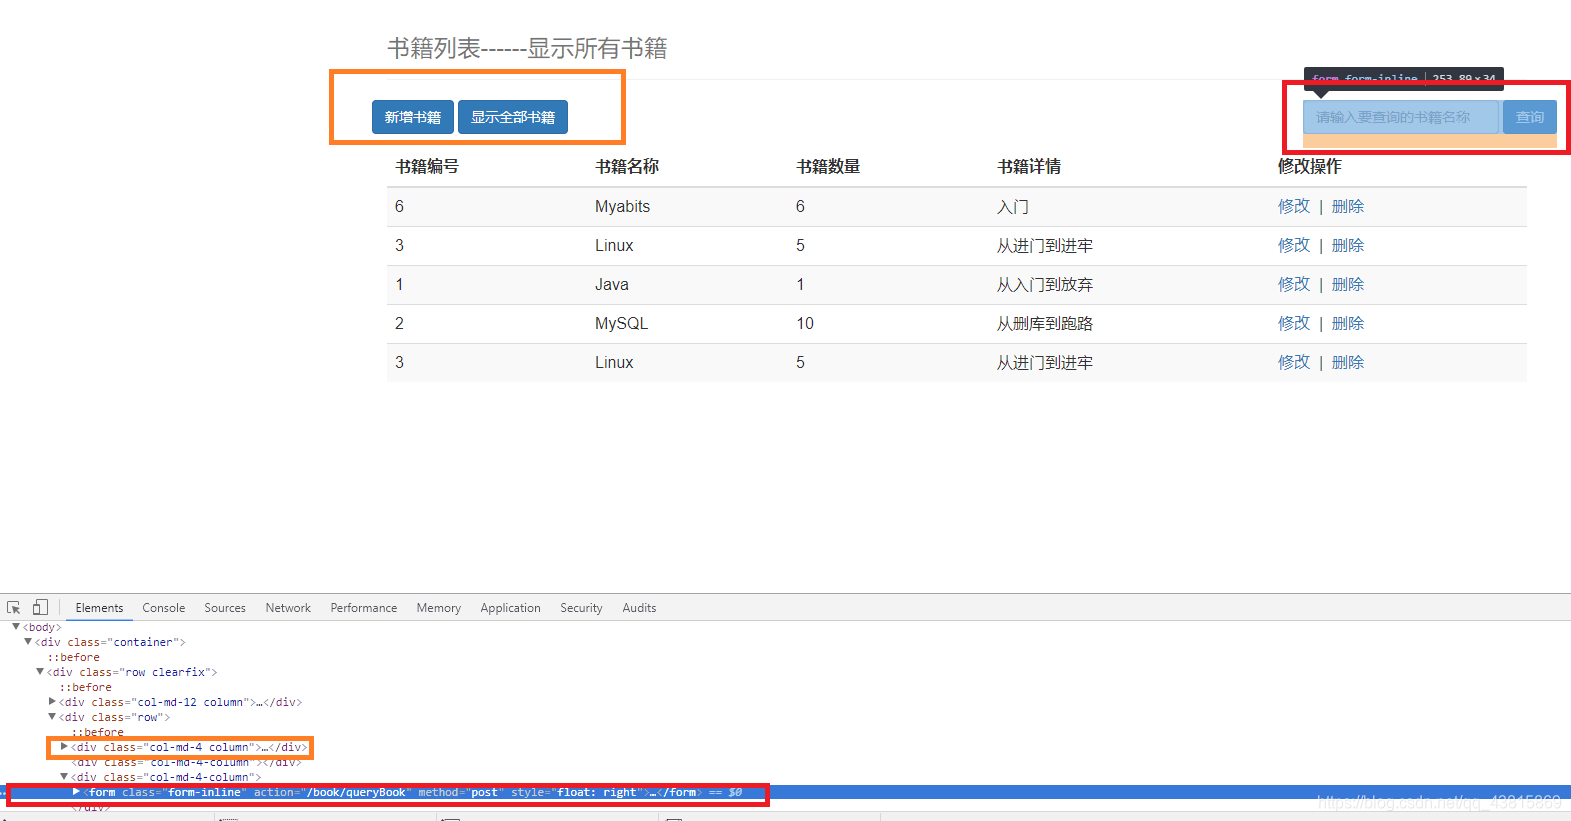
Task: Open the Application tab
Action: click(x=510, y=607)
